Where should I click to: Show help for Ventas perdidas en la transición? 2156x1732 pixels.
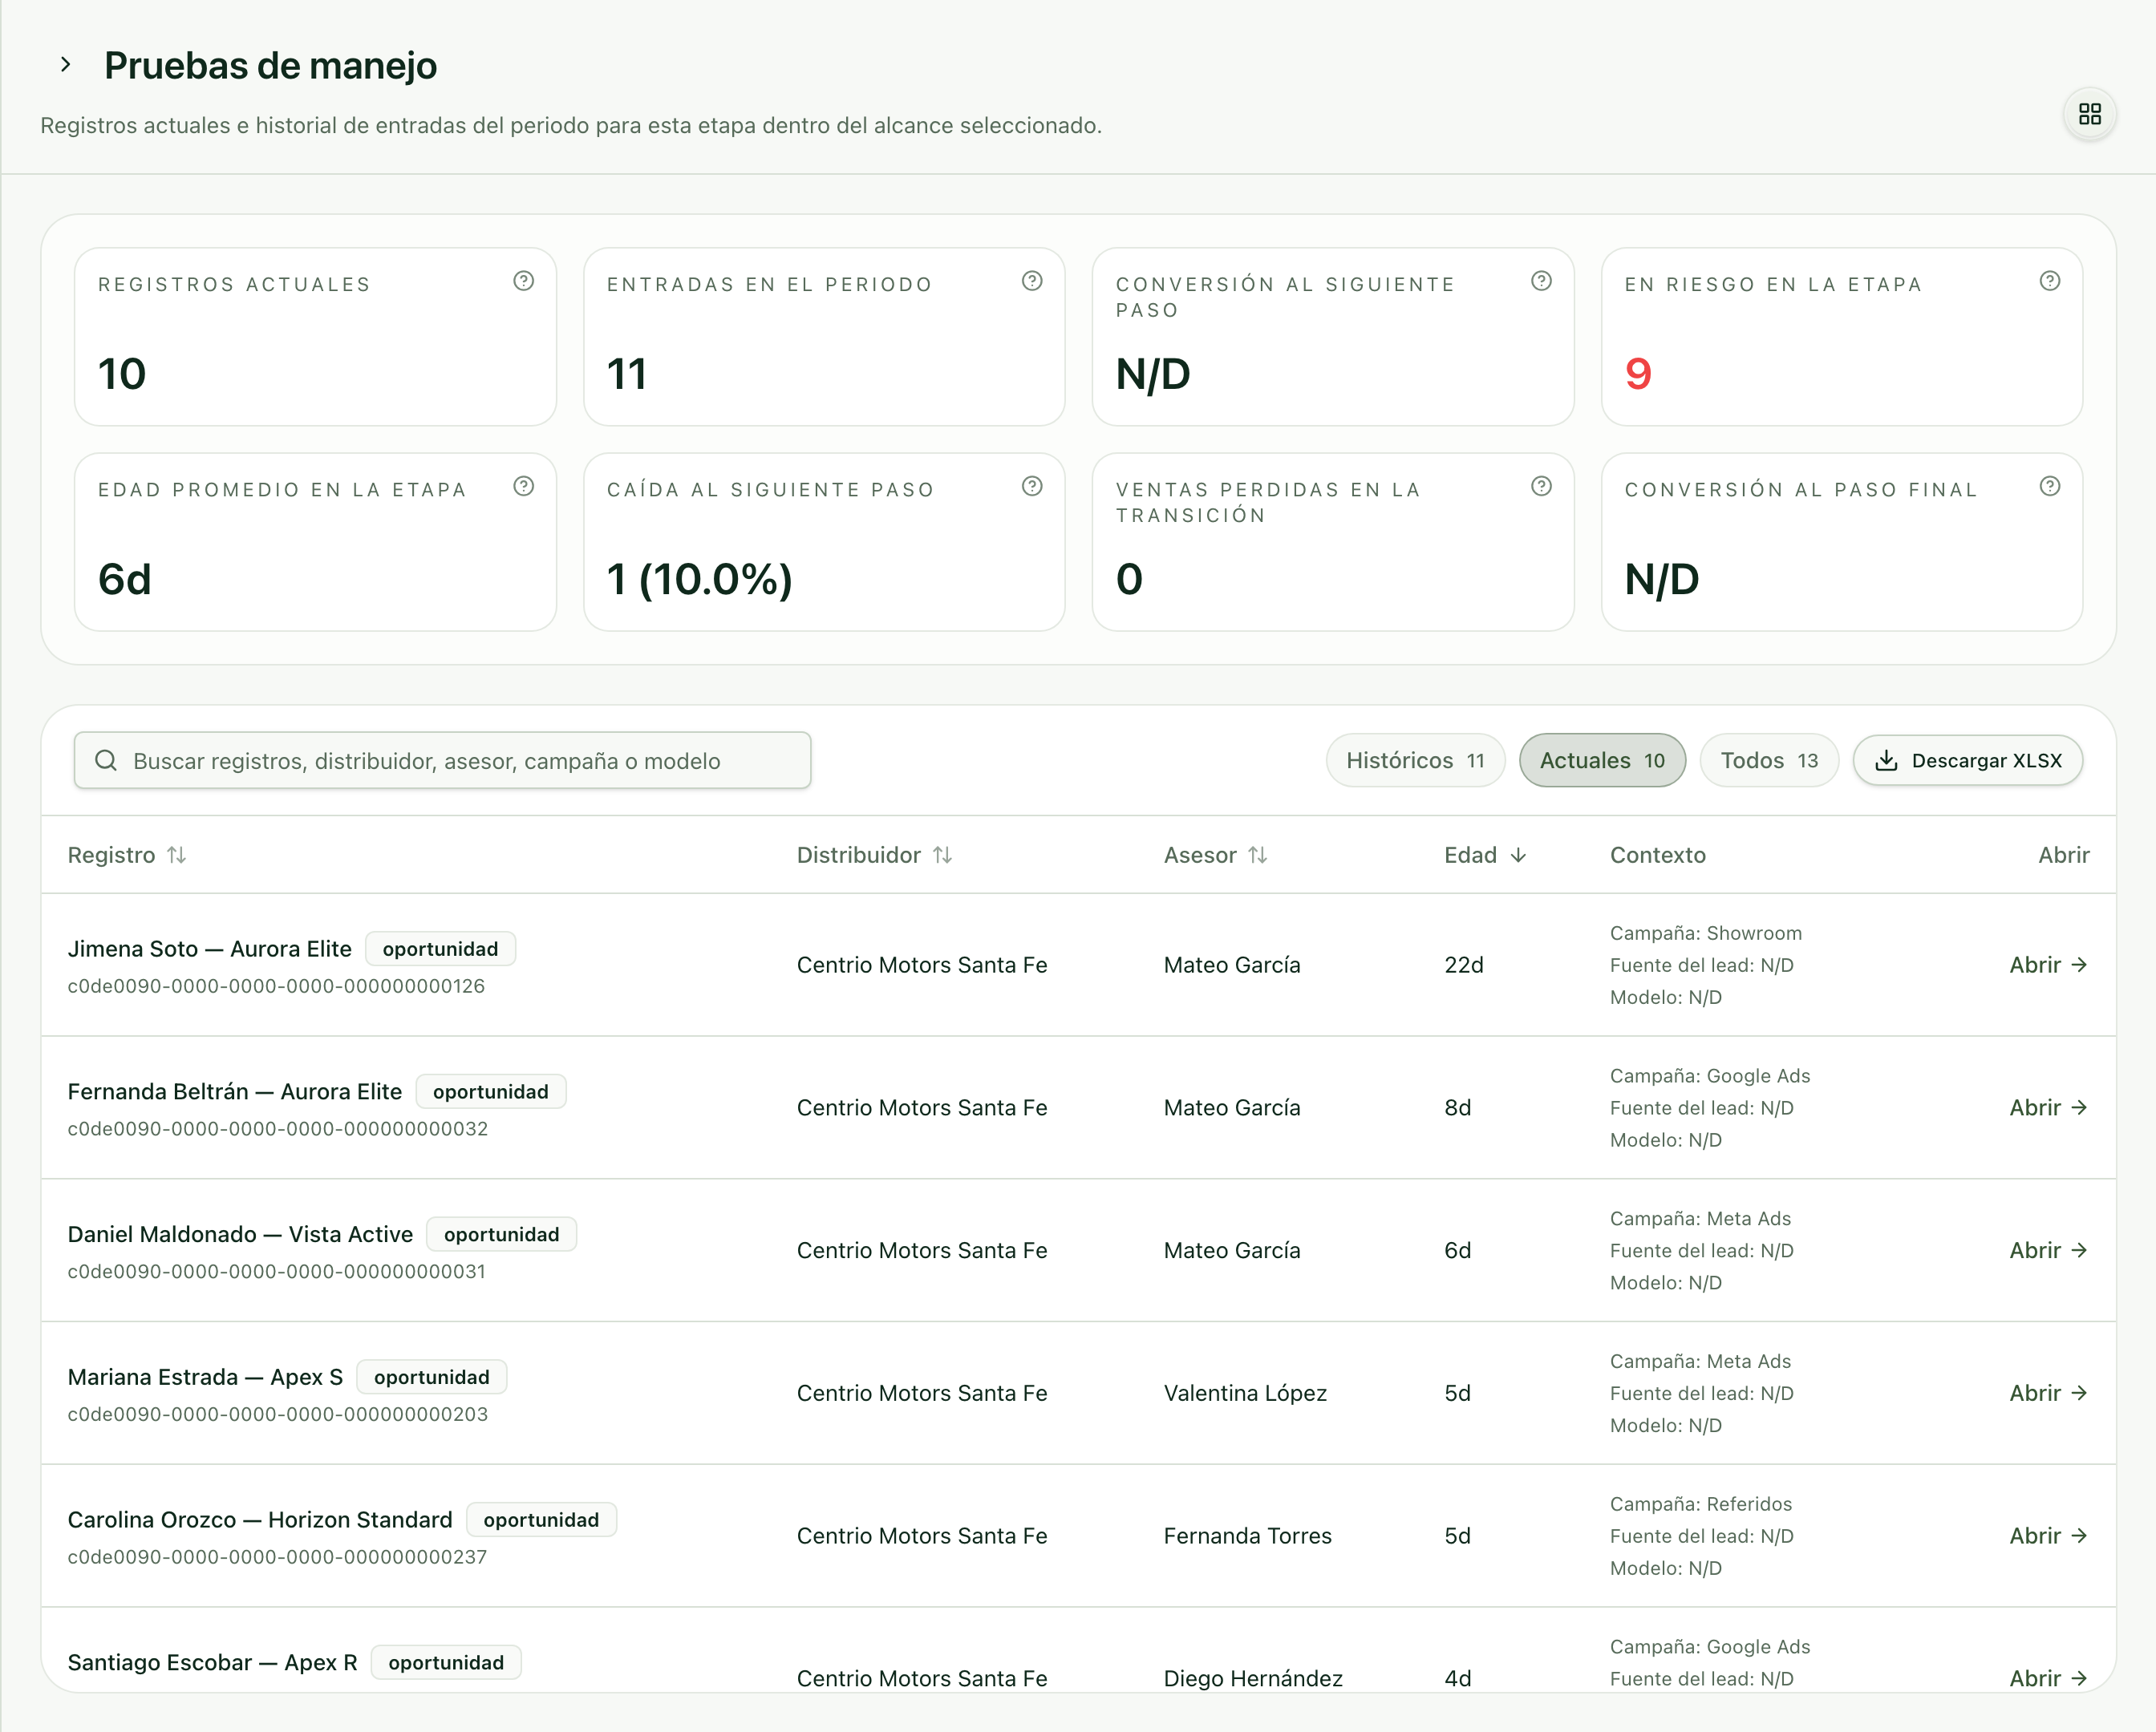tap(1541, 486)
